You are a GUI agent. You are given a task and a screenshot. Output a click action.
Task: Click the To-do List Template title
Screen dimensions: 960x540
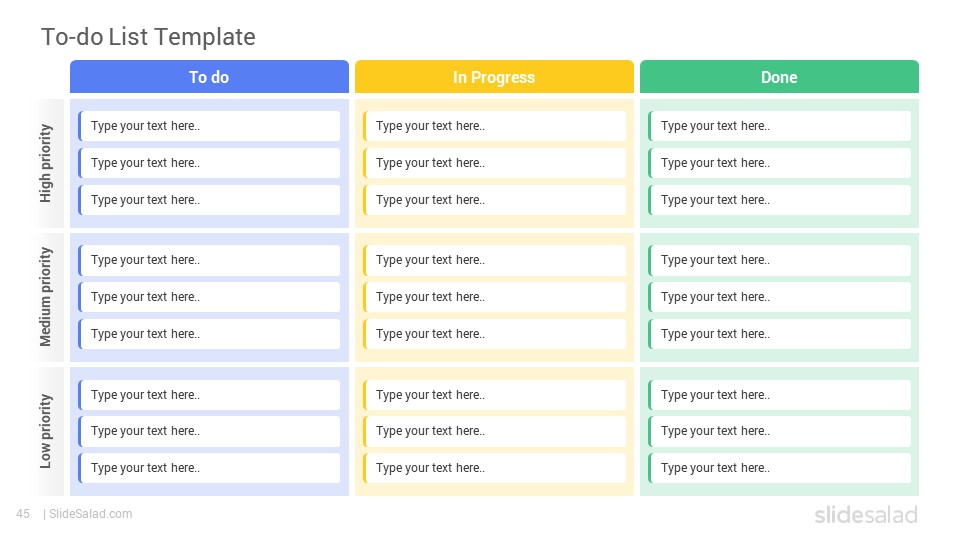[148, 37]
